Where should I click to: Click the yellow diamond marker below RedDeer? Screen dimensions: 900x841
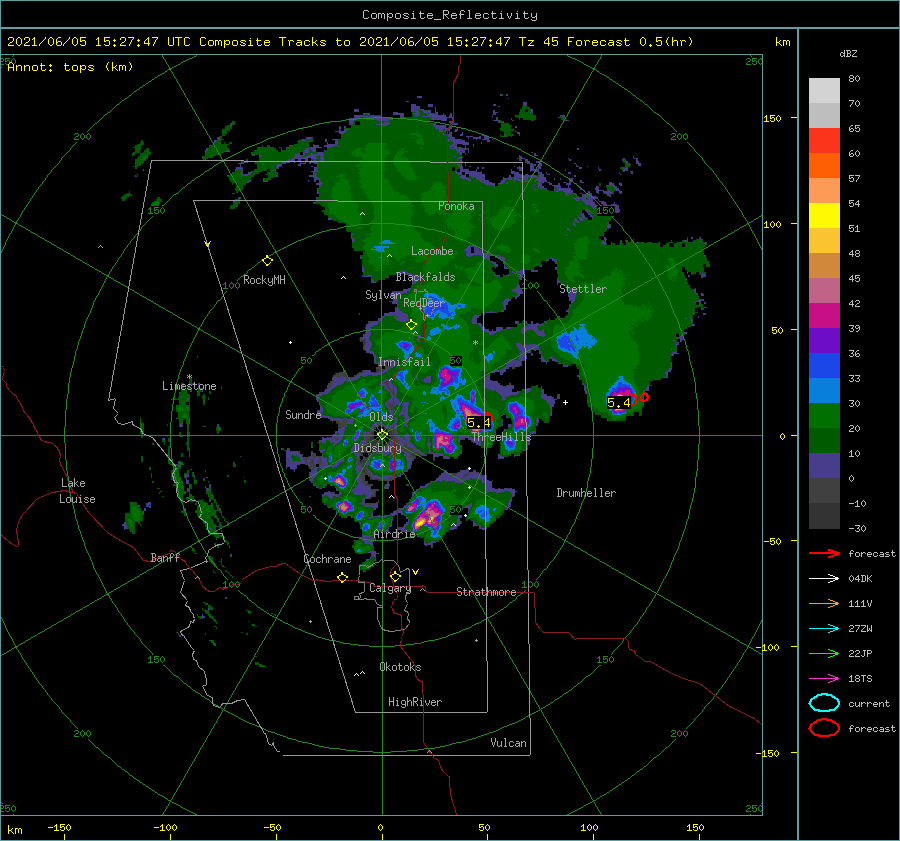411,325
